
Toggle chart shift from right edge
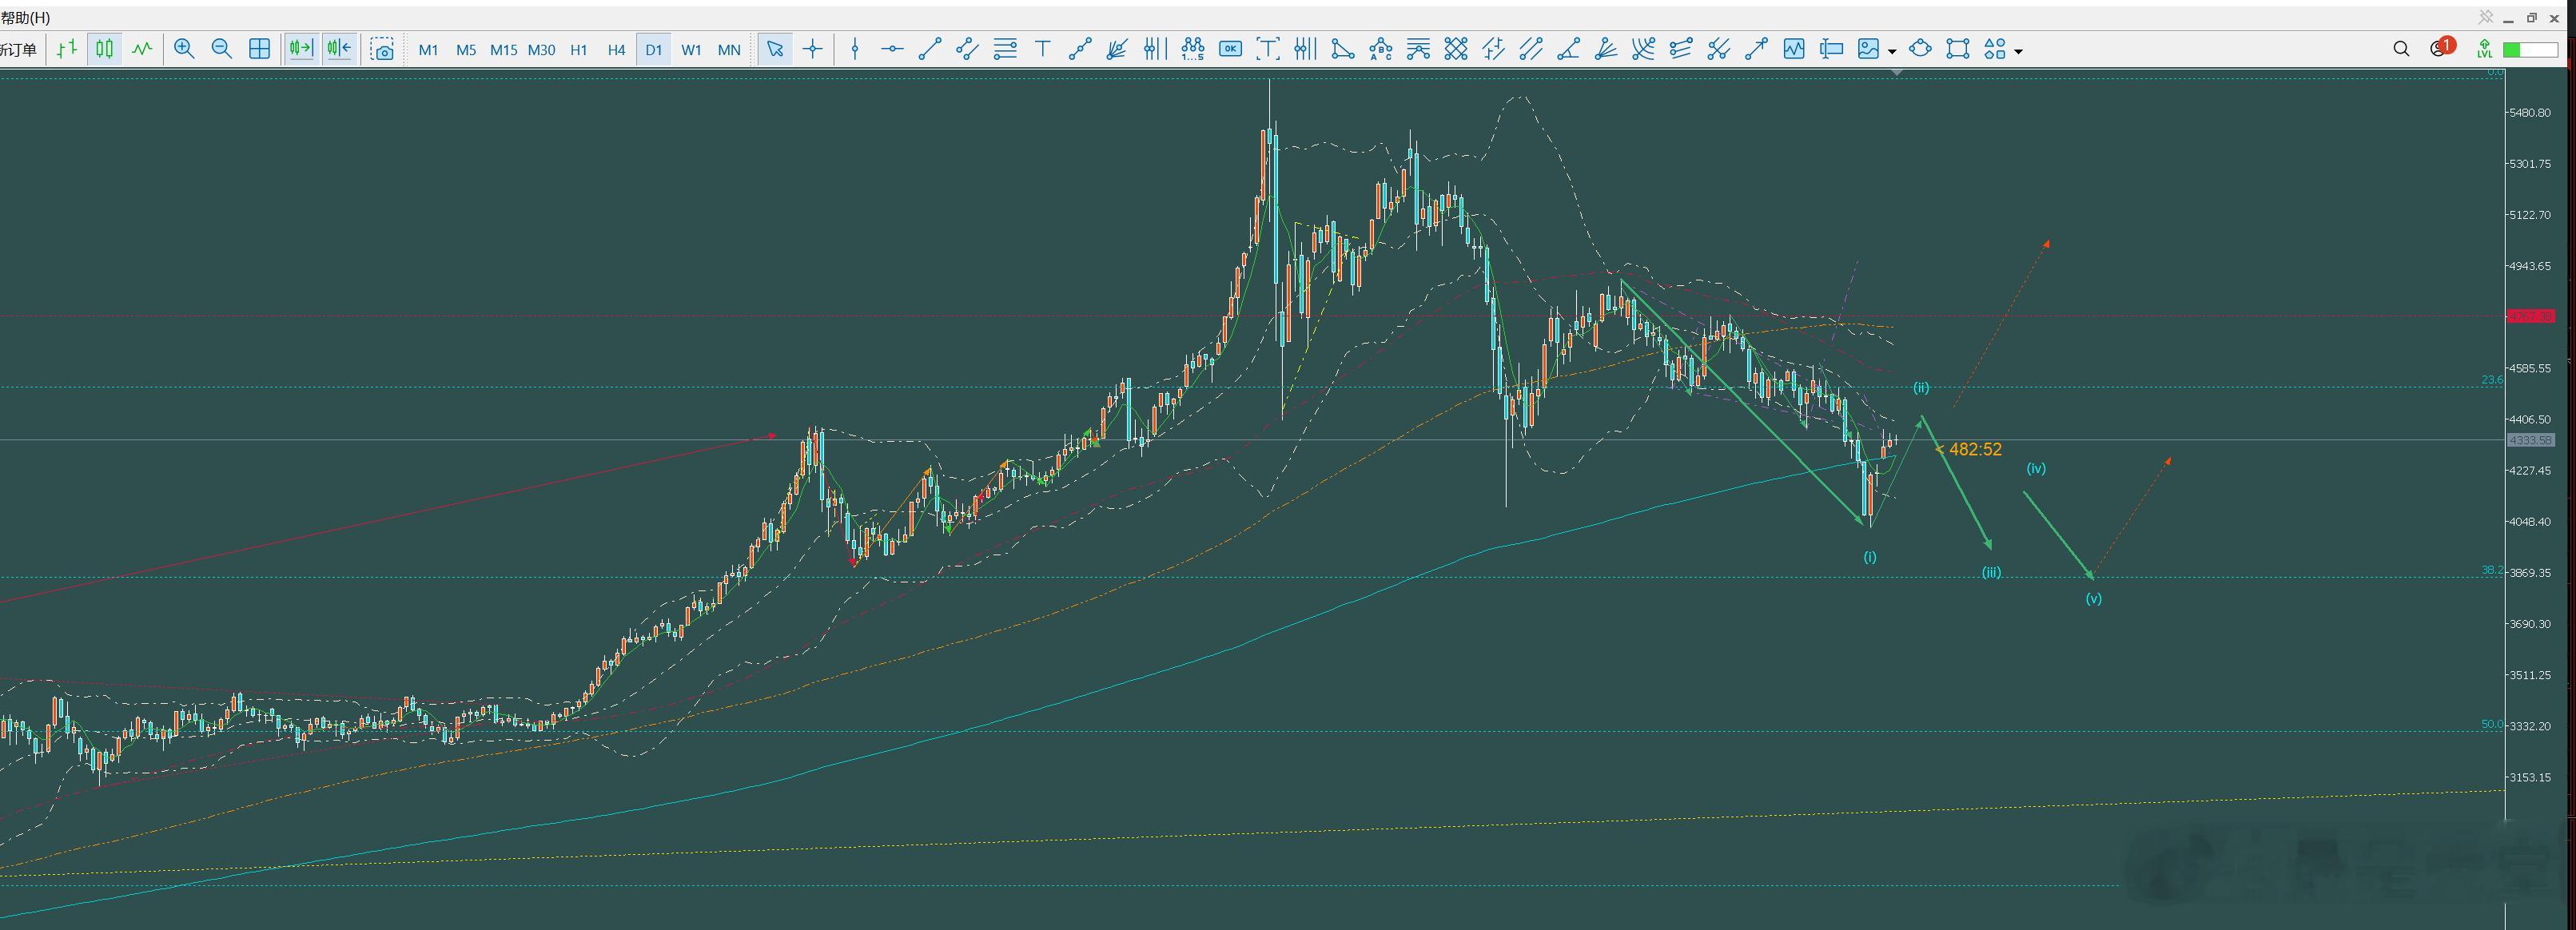[339, 49]
